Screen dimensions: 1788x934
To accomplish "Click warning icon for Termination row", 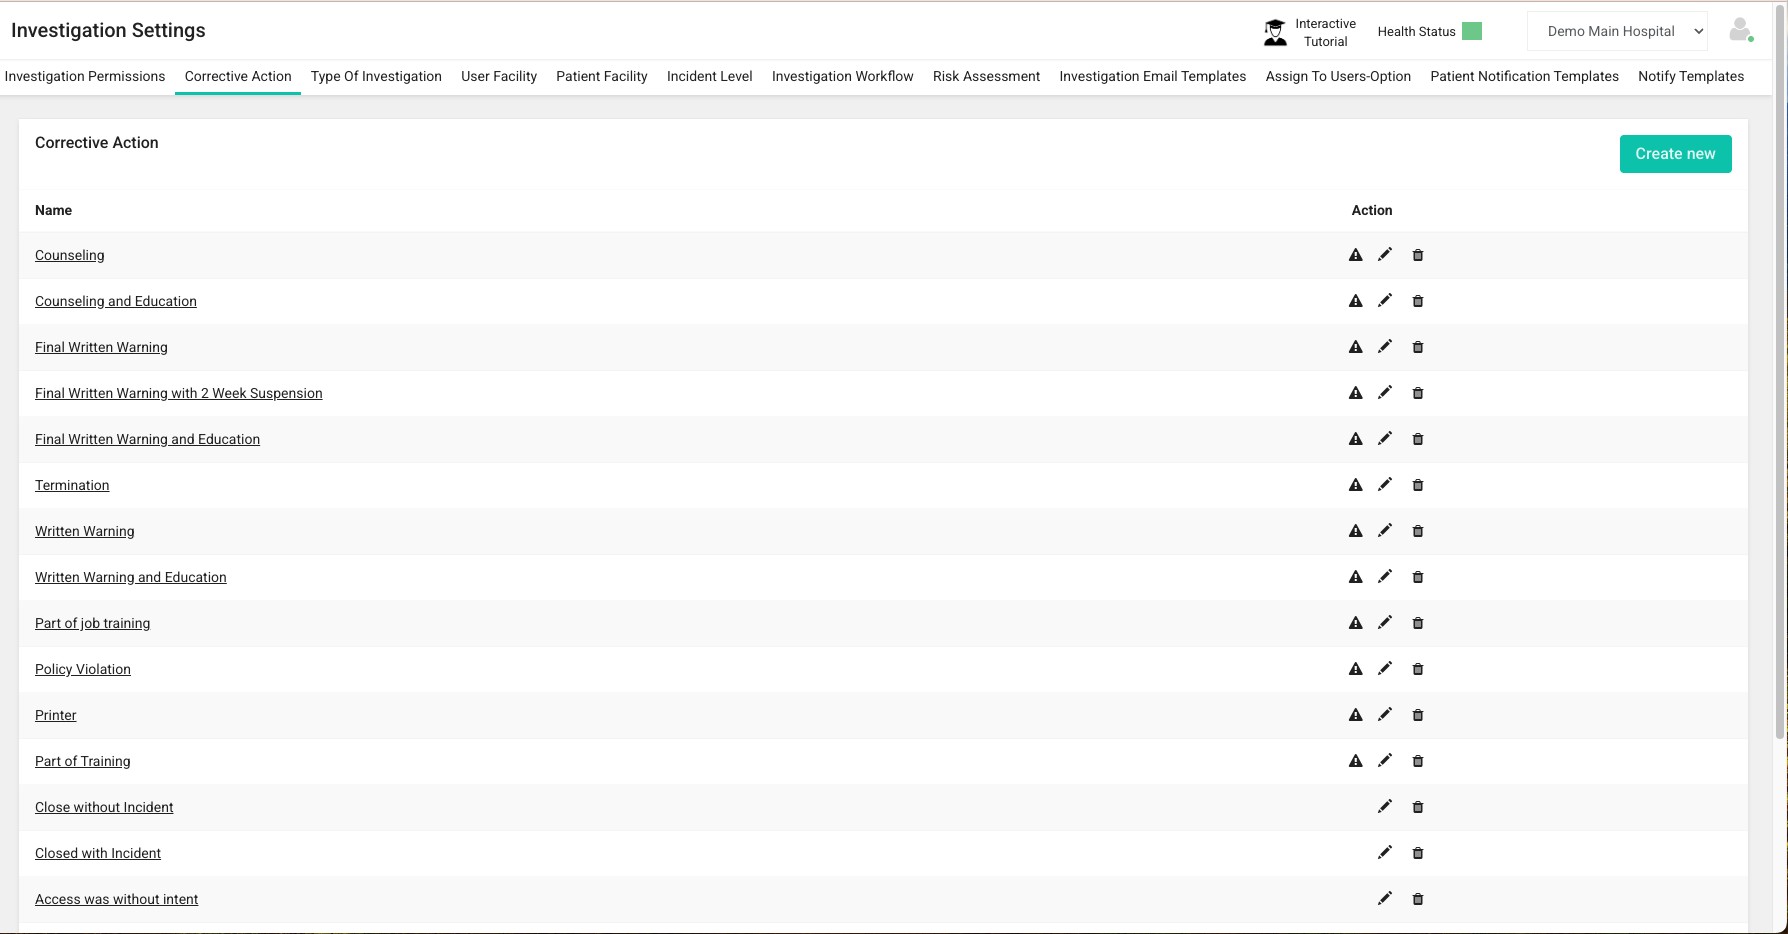I will click(x=1355, y=485).
